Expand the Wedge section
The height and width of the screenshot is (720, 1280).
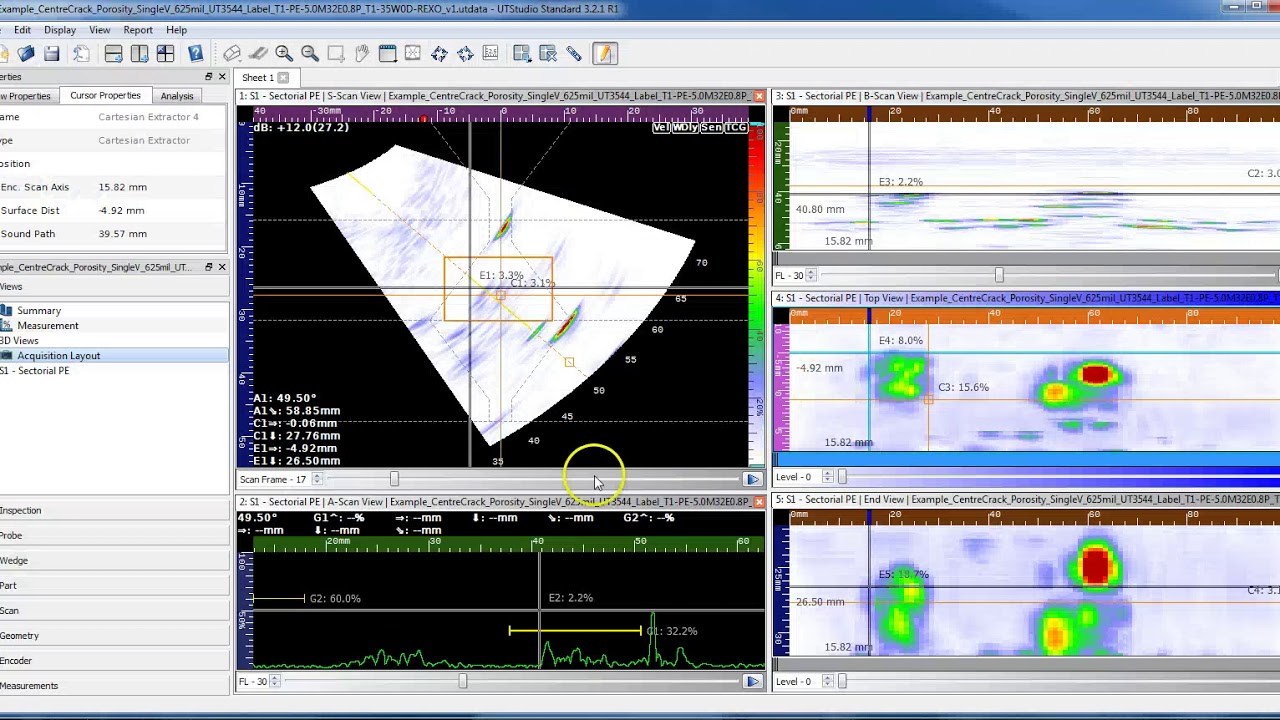tap(114, 560)
